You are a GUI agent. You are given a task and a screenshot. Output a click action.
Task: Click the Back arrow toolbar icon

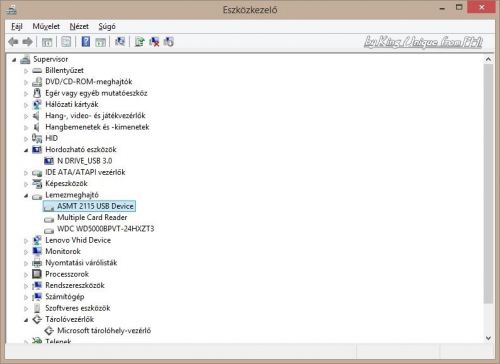pyautogui.click(x=13, y=42)
